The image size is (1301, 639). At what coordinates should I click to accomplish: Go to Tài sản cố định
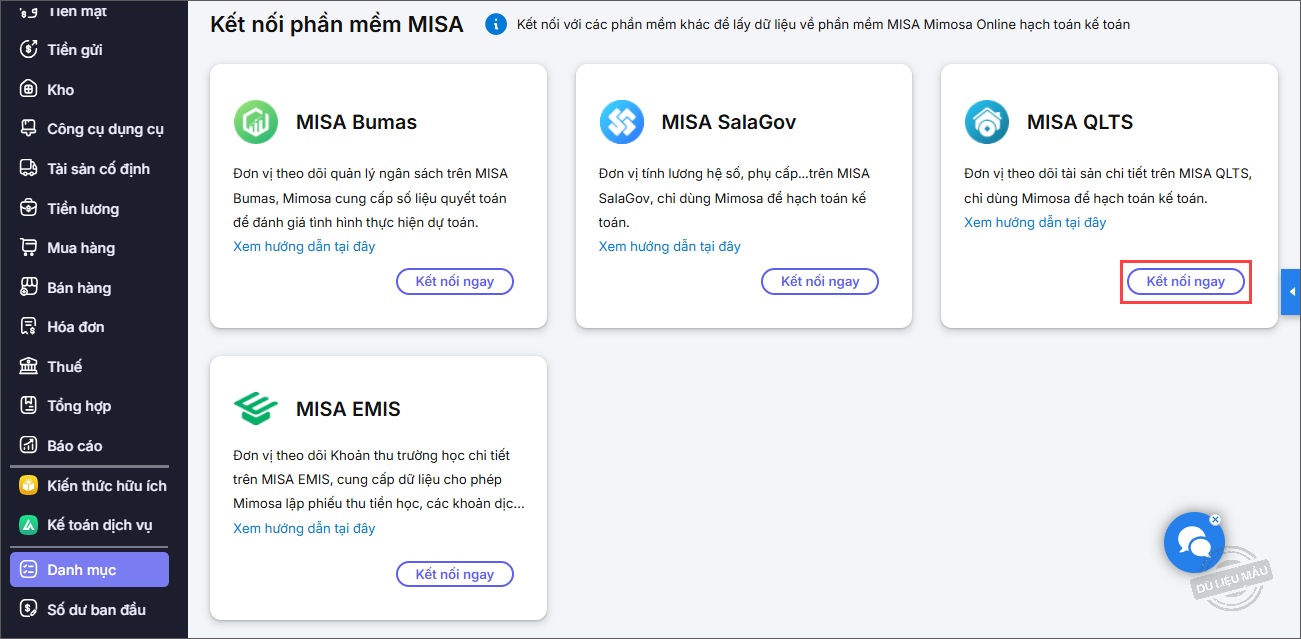(98, 168)
